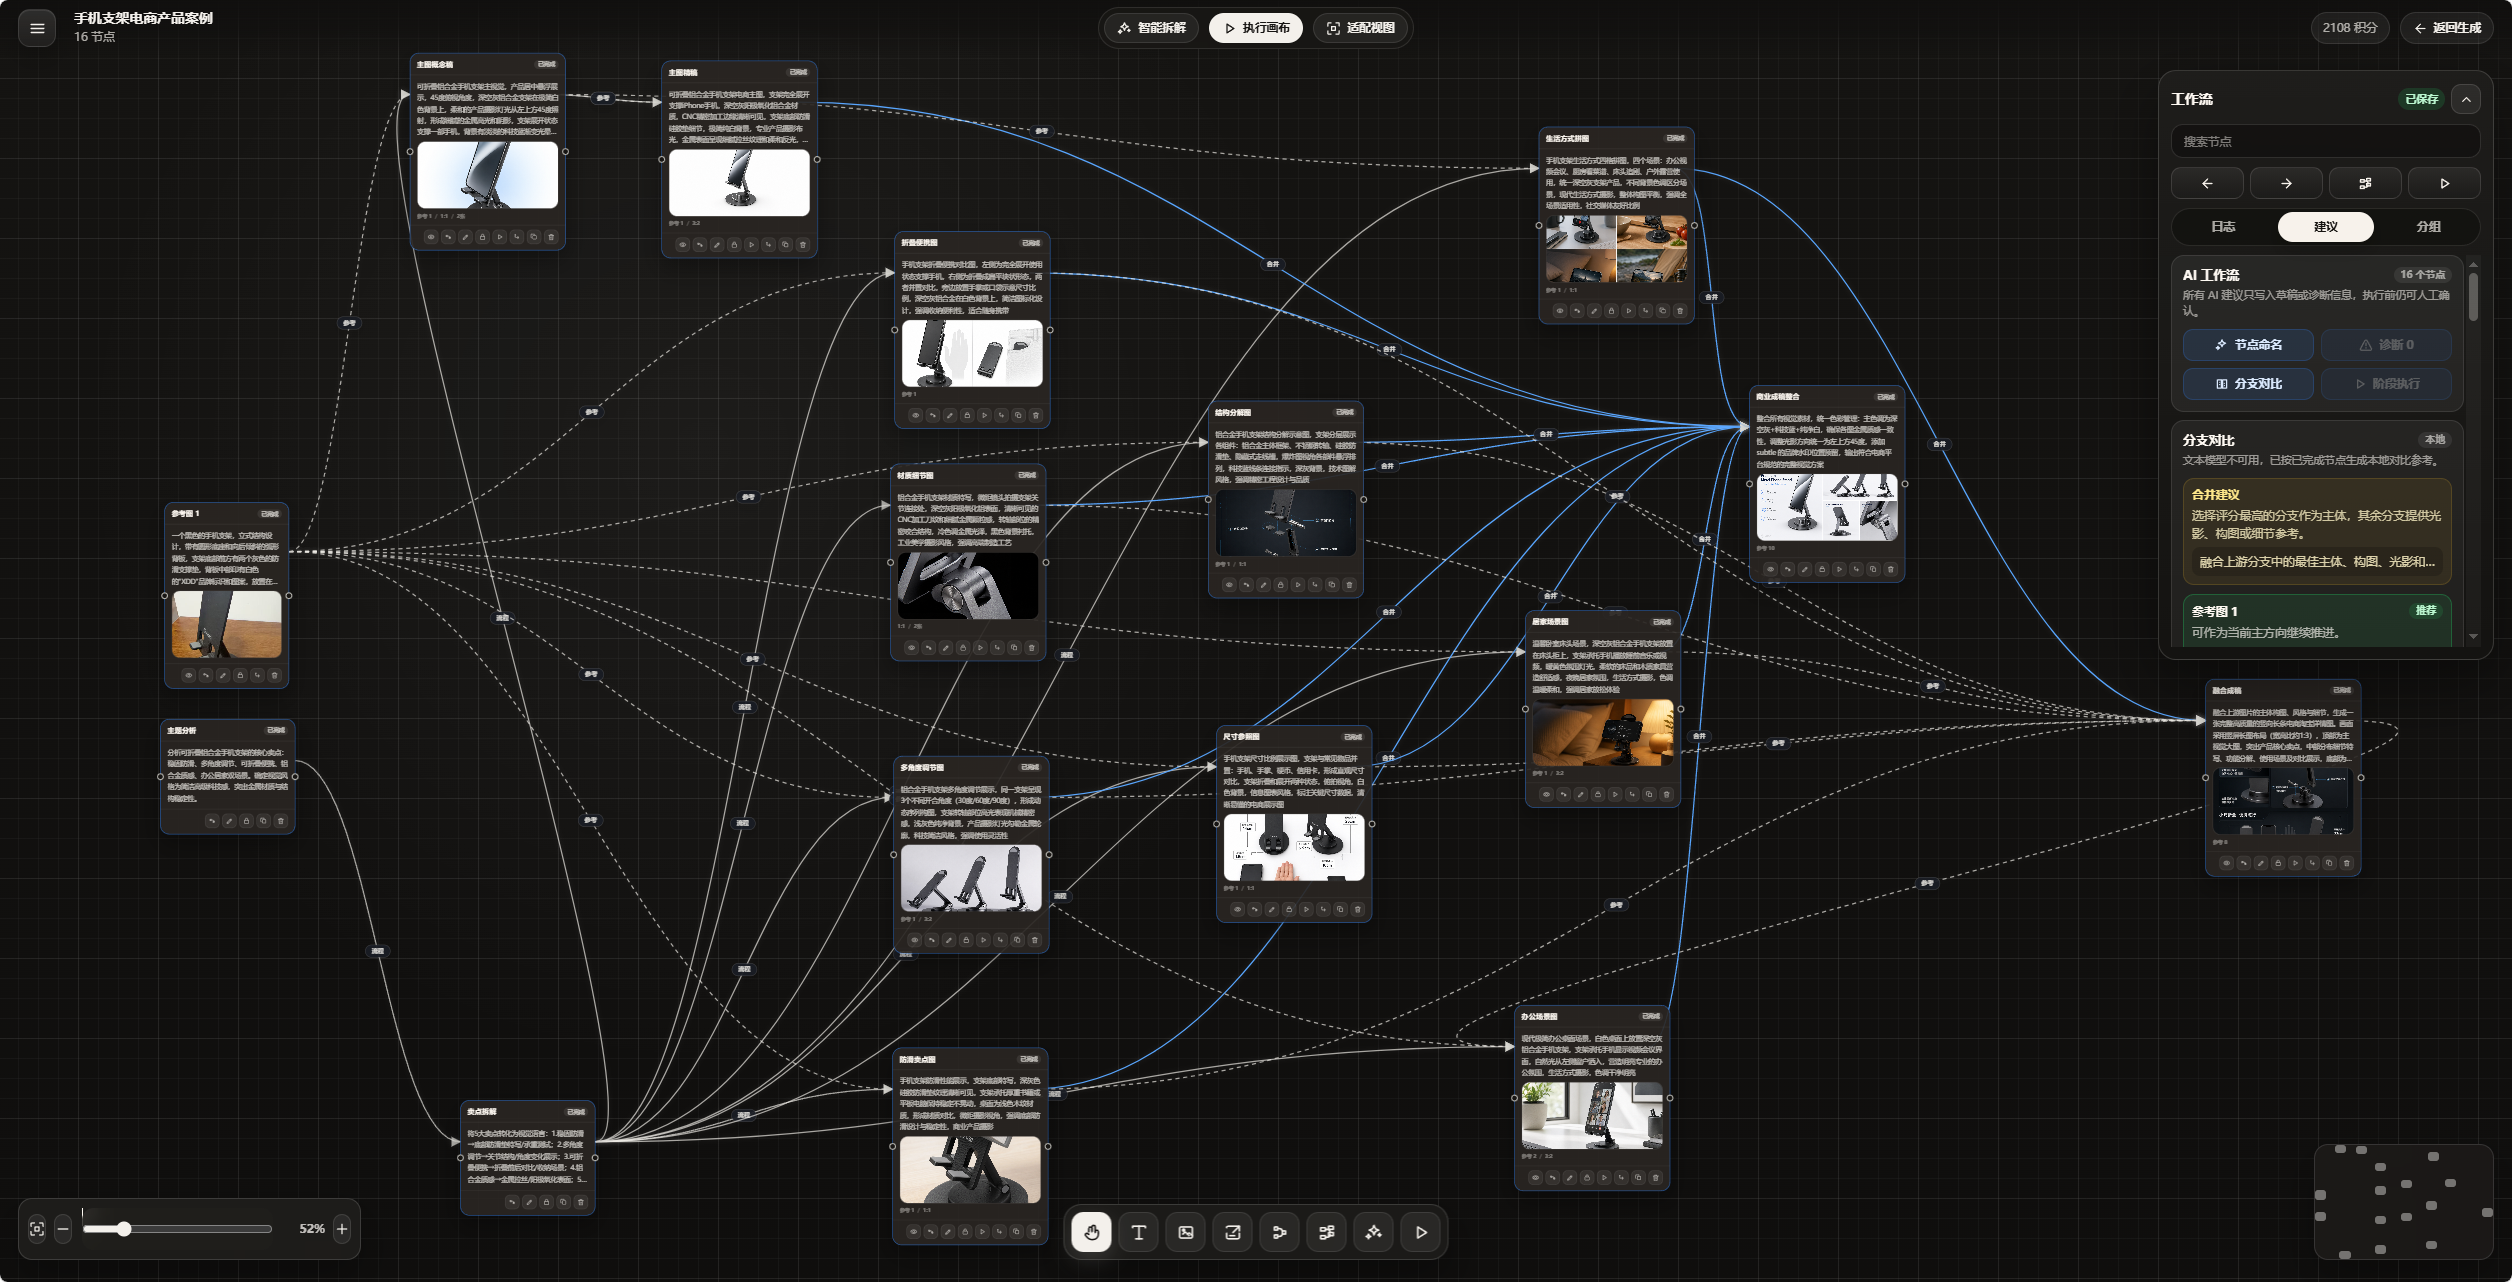Click the 办公场景图 node thumbnail
The image size is (2512, 1282).
pyautogui.click(x=1592, y=1116)
